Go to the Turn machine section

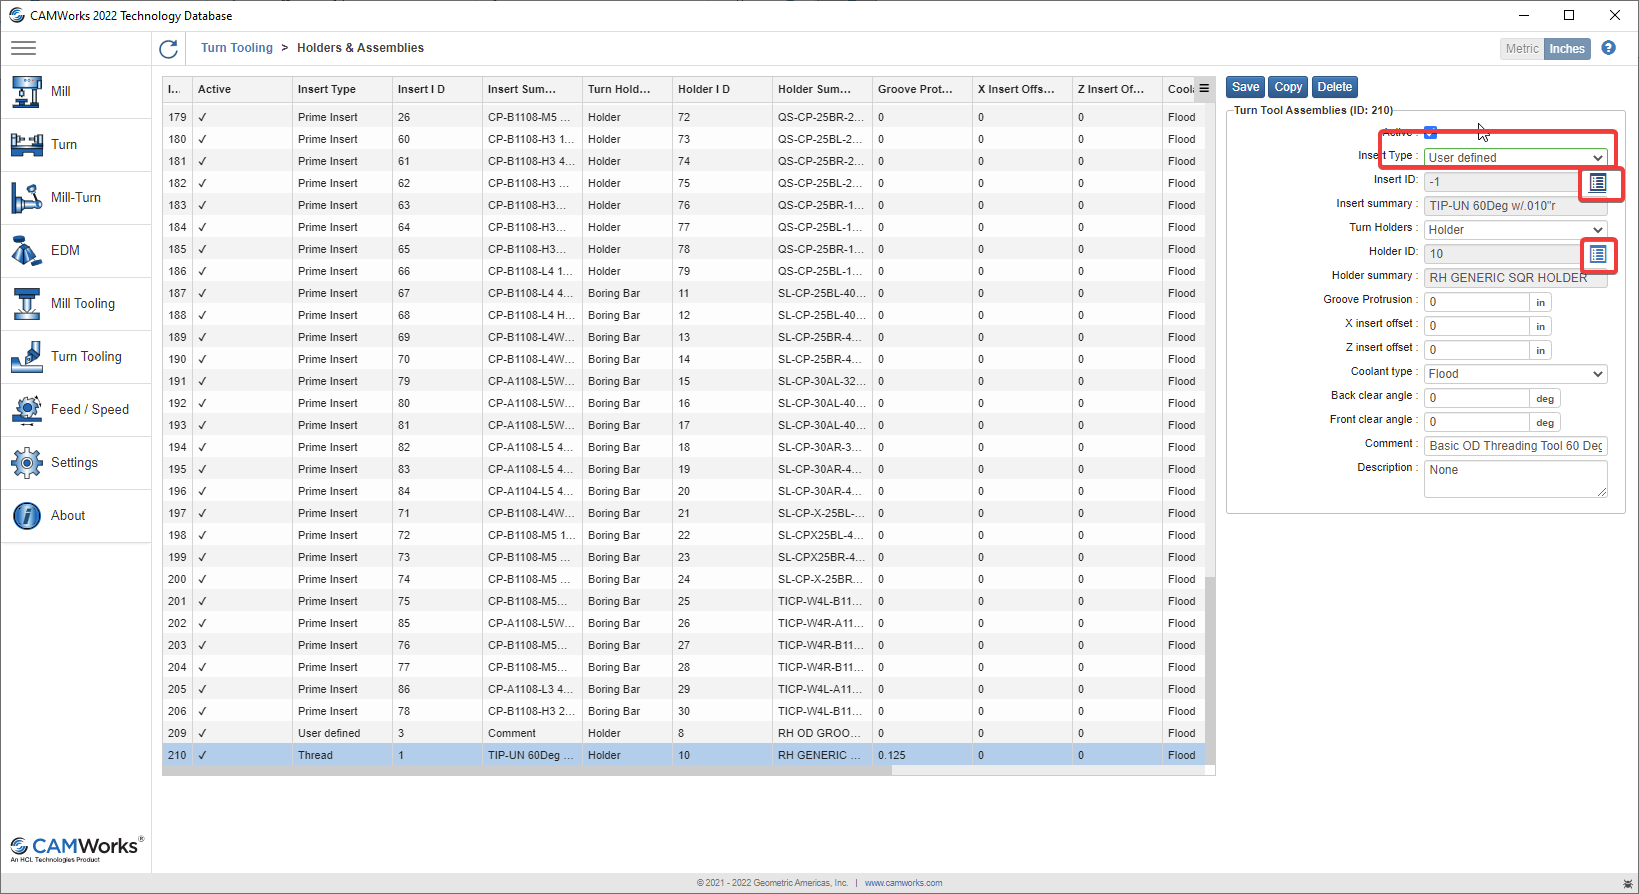click(x=76, y=144)
